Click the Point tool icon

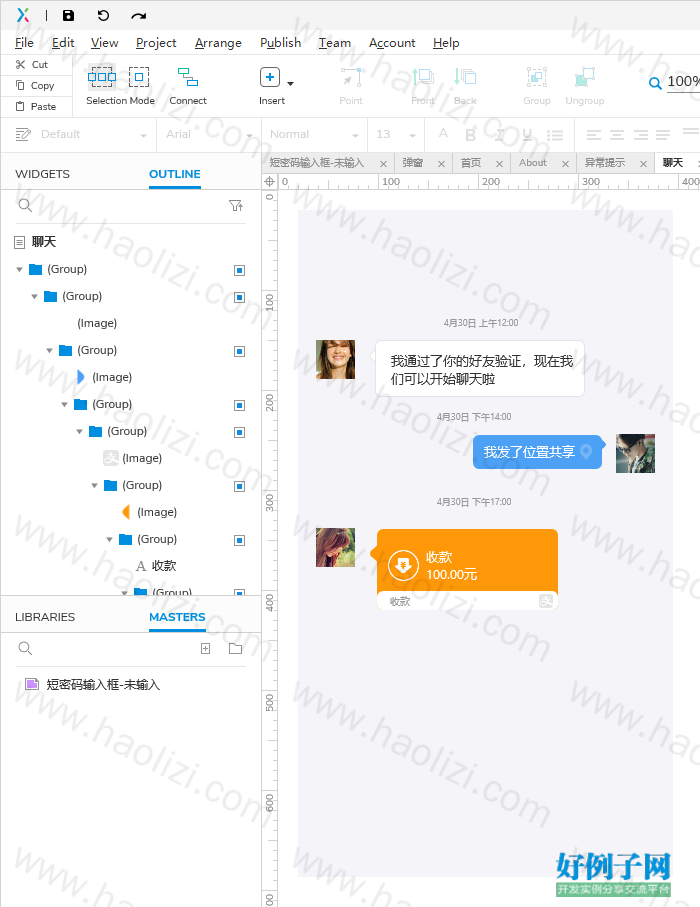pyautogui.click(x=351, y=77)
